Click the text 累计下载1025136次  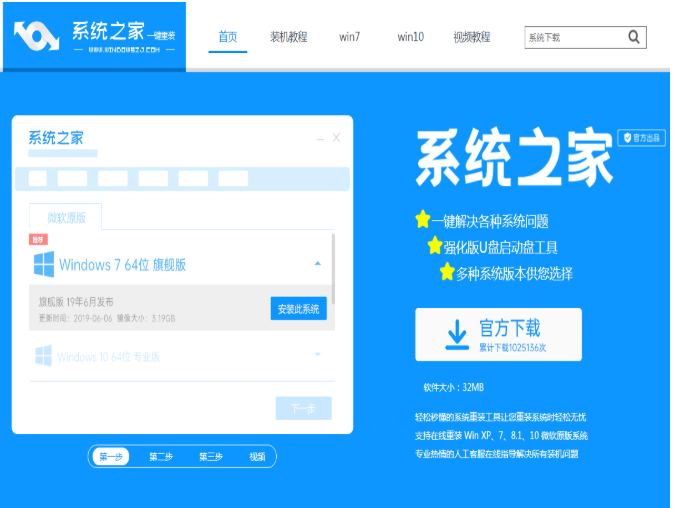[513, 348]
